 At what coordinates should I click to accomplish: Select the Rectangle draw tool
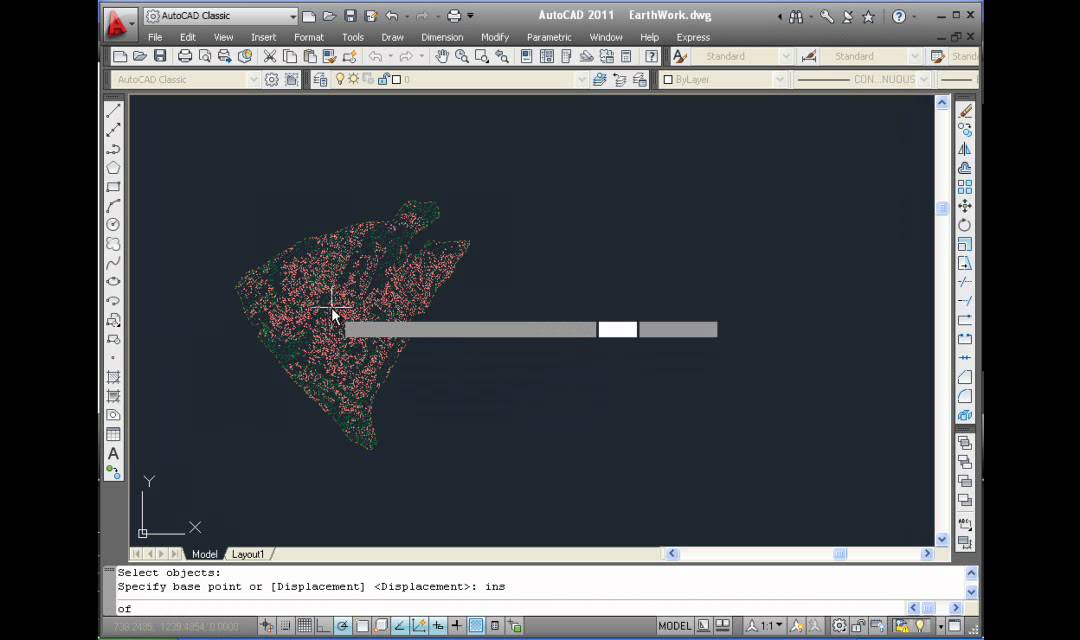click(114, 187)
